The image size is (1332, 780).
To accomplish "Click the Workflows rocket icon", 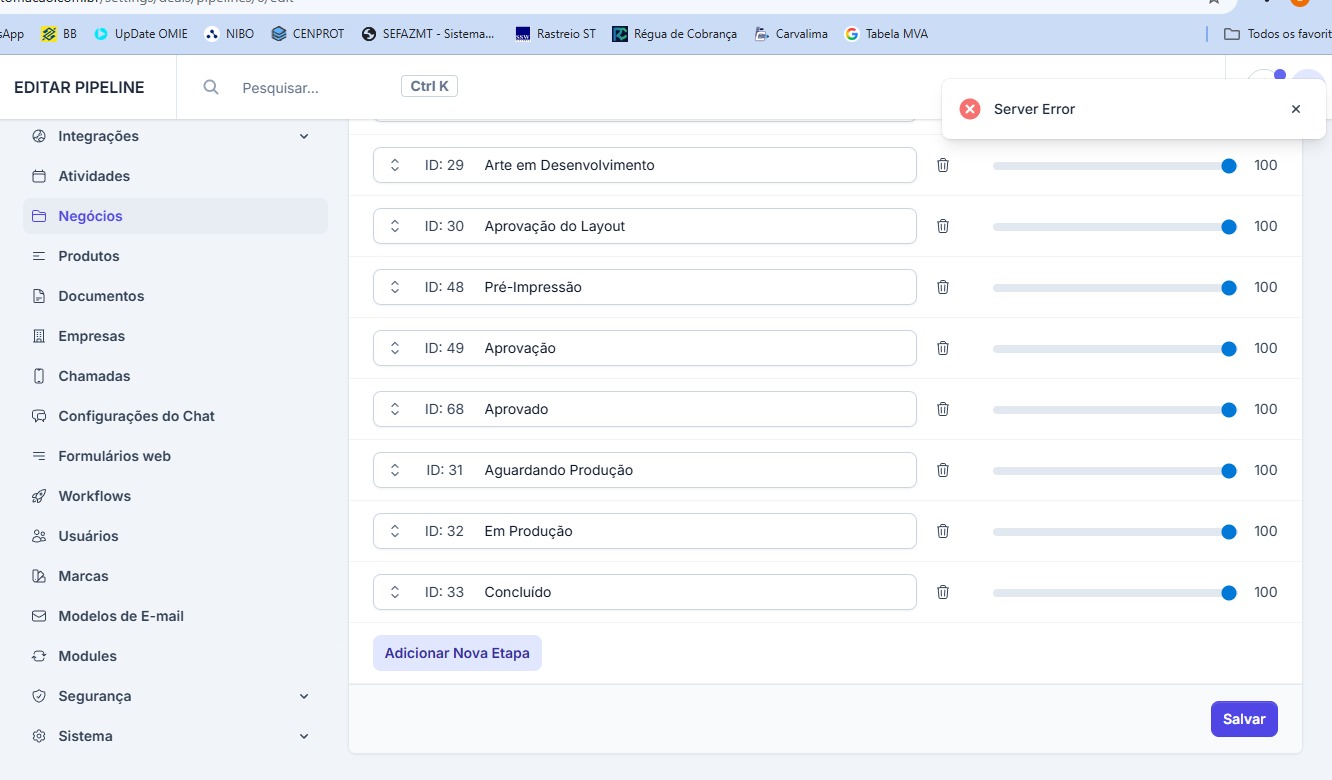I will [39, 496].
